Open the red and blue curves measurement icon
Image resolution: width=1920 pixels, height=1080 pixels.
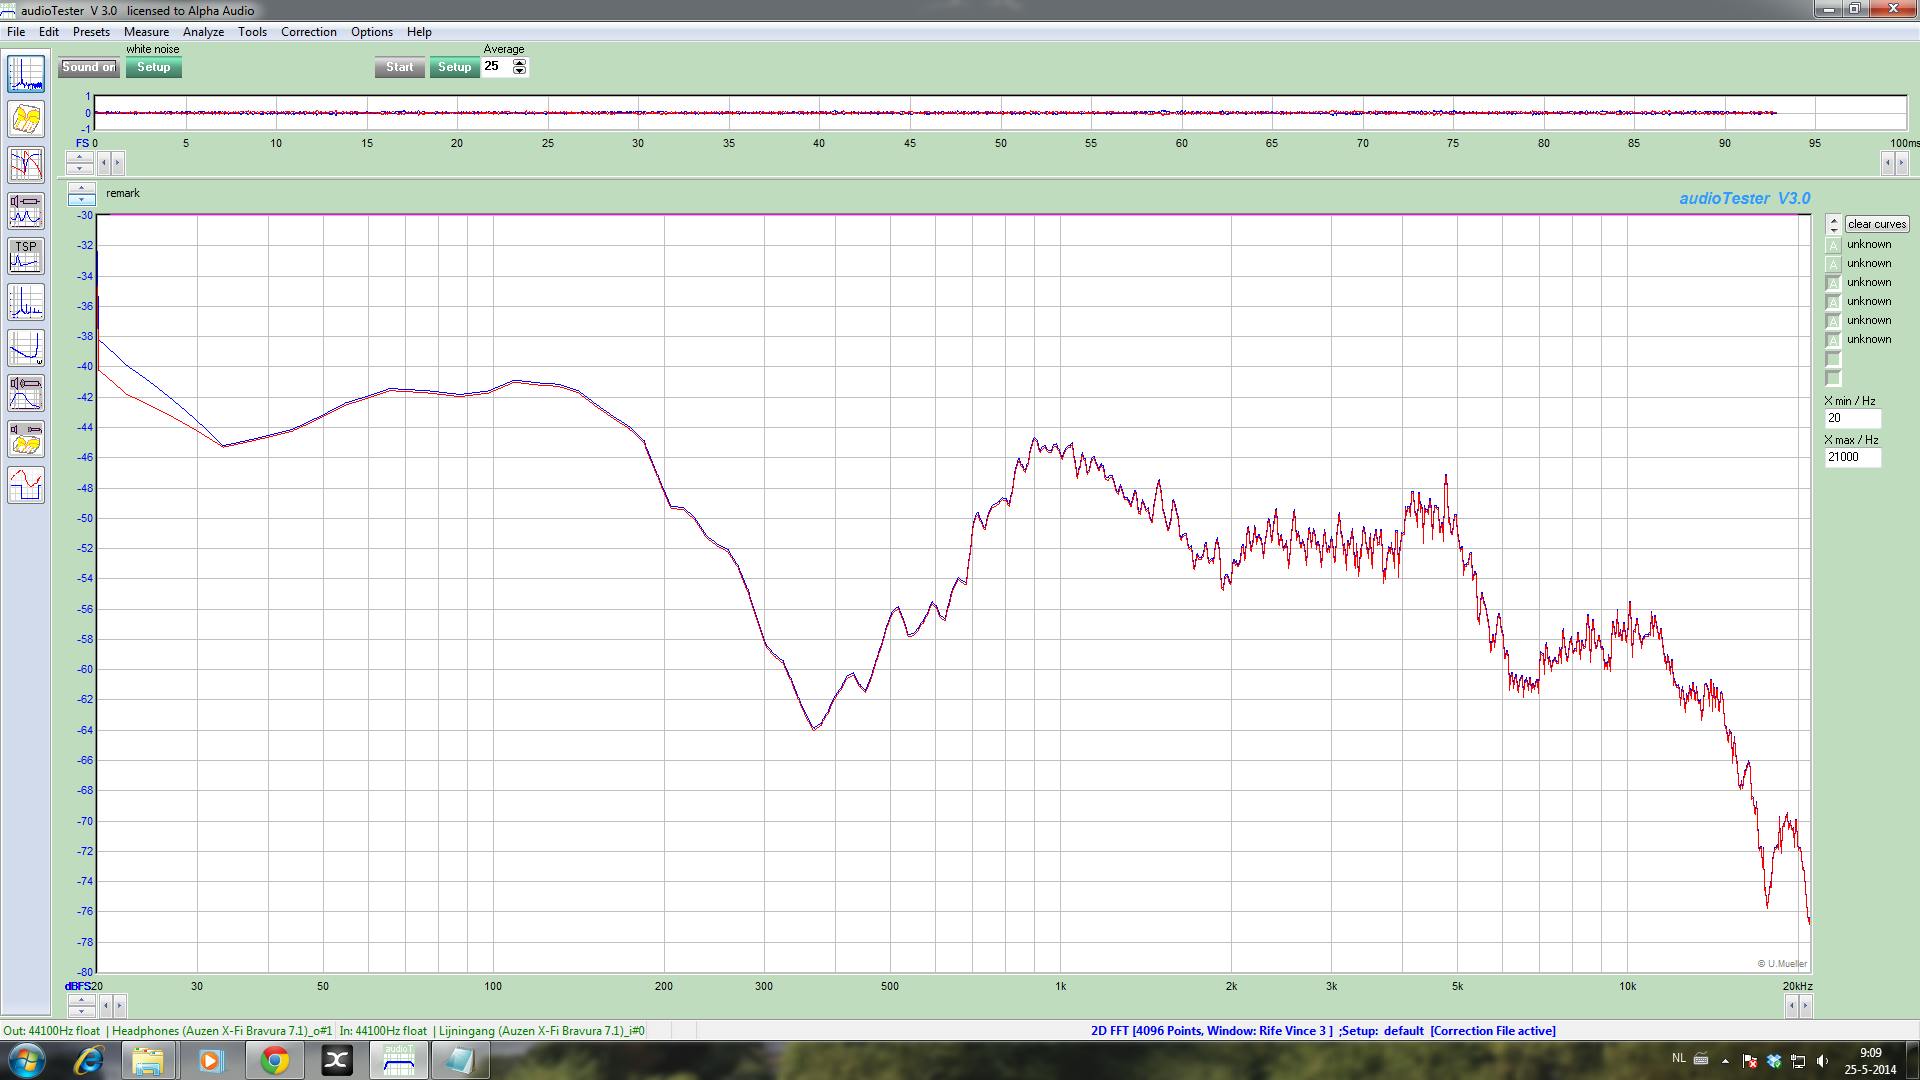coord(26,165)
